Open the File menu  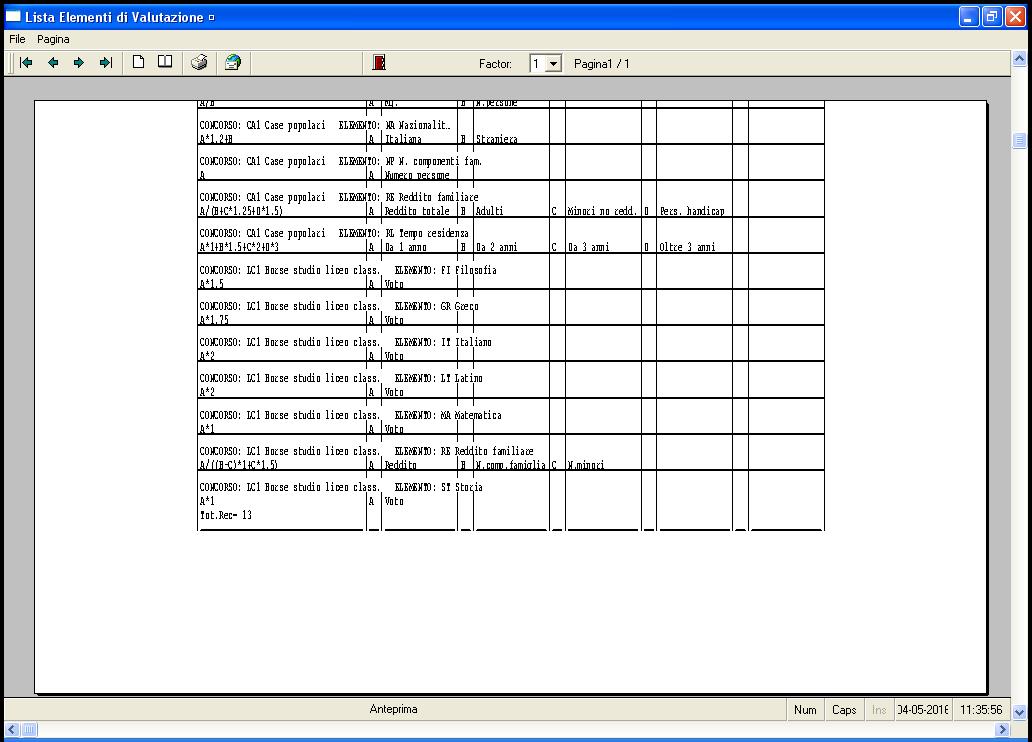pos(17,39)
